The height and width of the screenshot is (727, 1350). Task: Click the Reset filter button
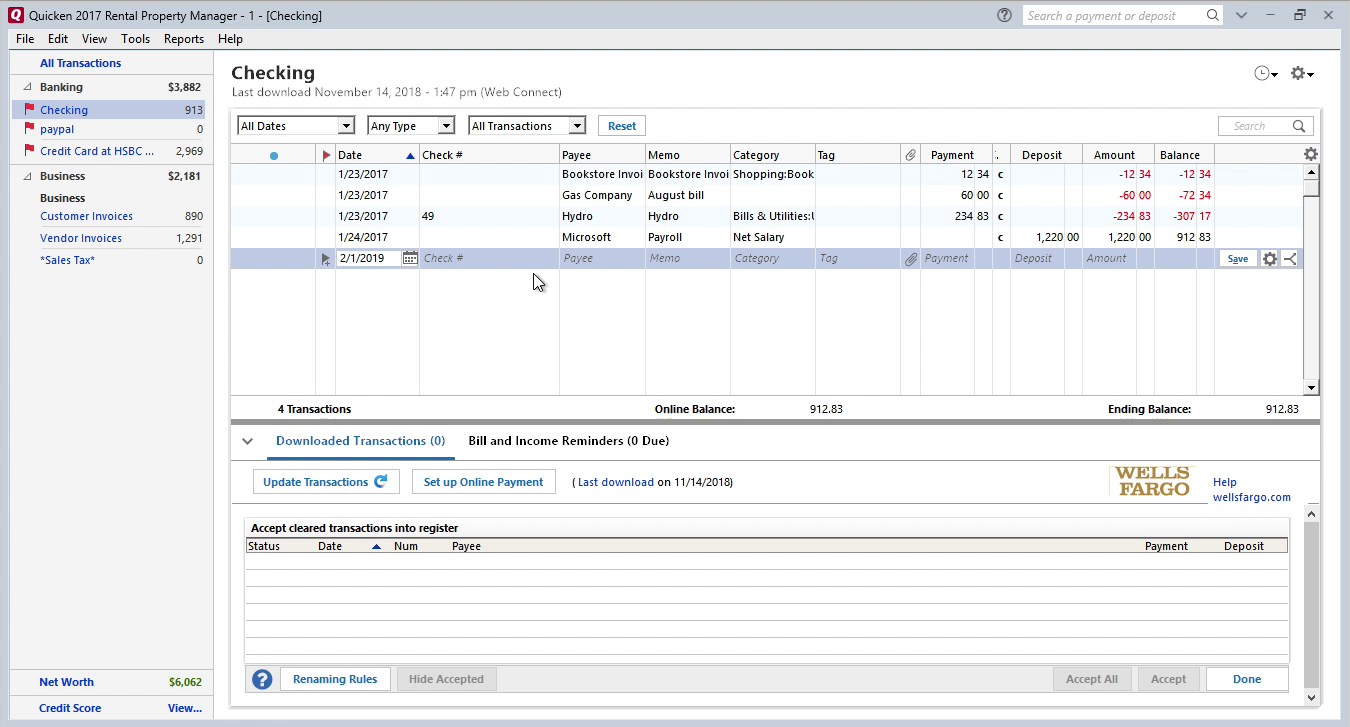click(622, 126)
